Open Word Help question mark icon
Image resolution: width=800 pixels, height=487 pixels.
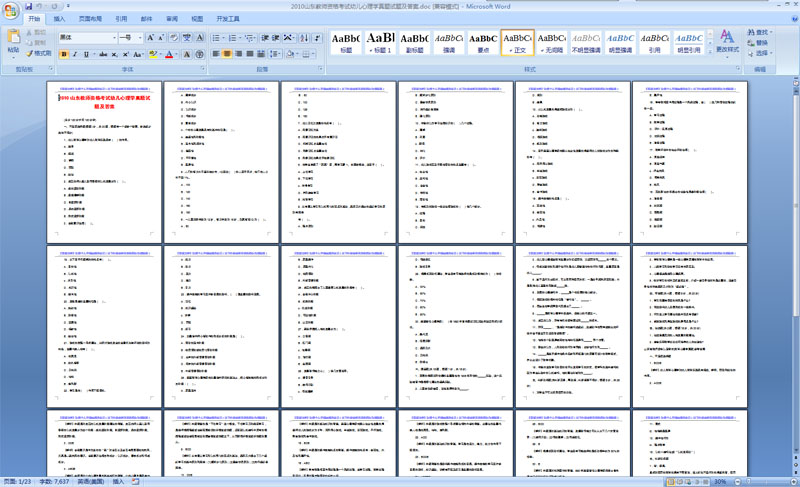pyautogui.click(x=794, y=19)
